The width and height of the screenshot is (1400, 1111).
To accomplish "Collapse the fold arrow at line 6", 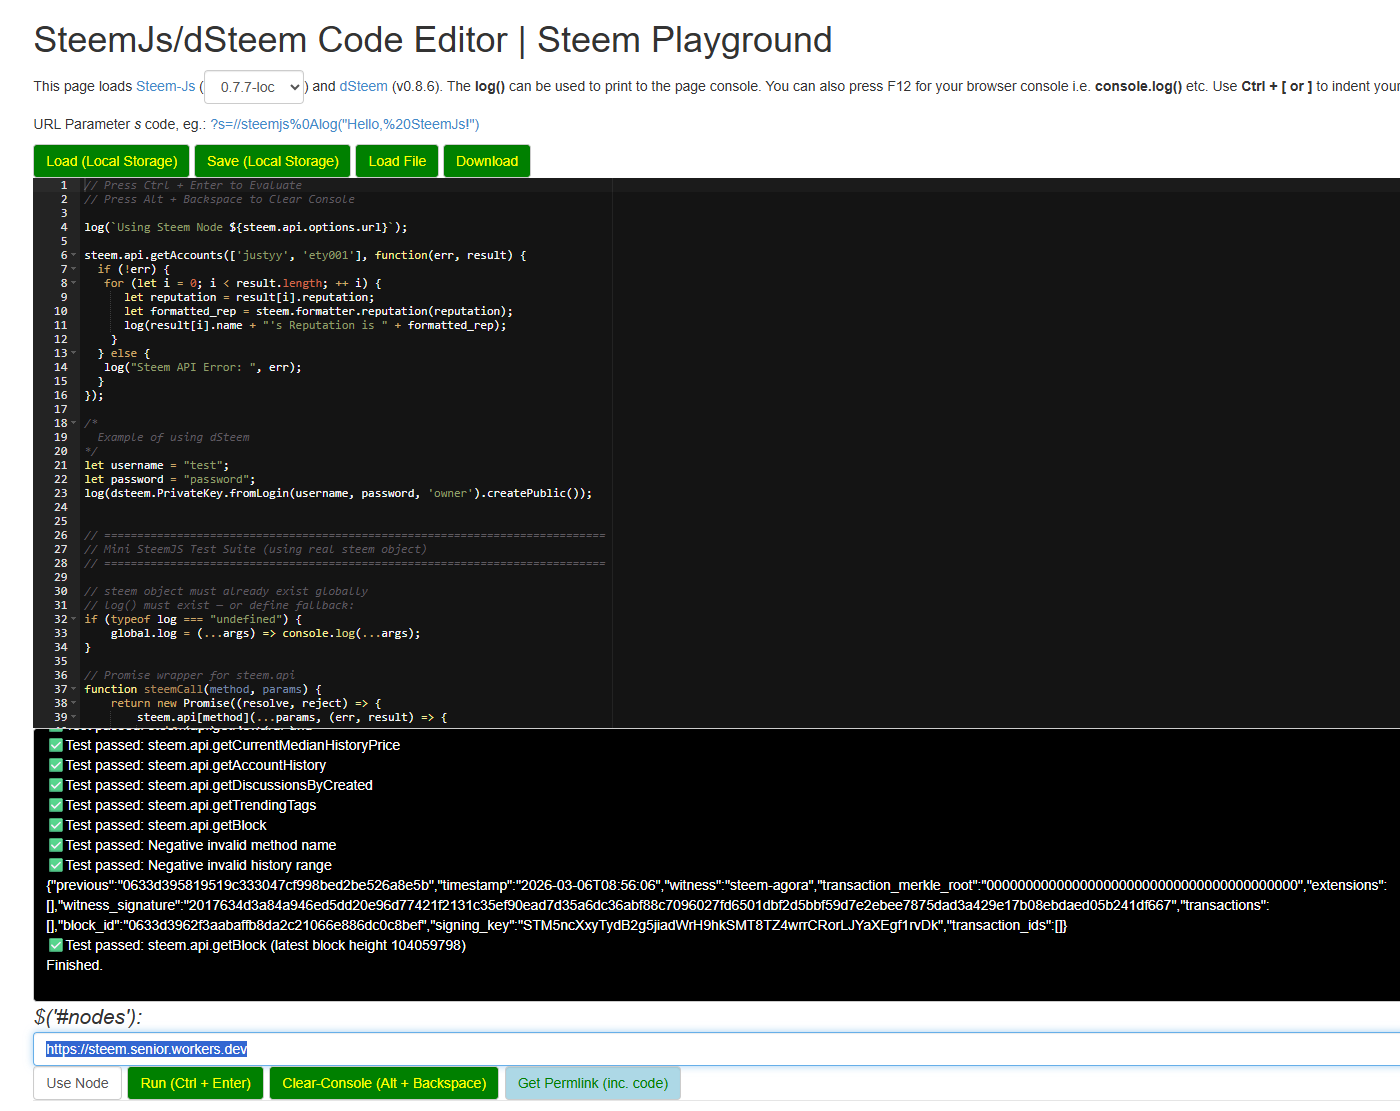I will pyautogui.click(x=73, y=255).
